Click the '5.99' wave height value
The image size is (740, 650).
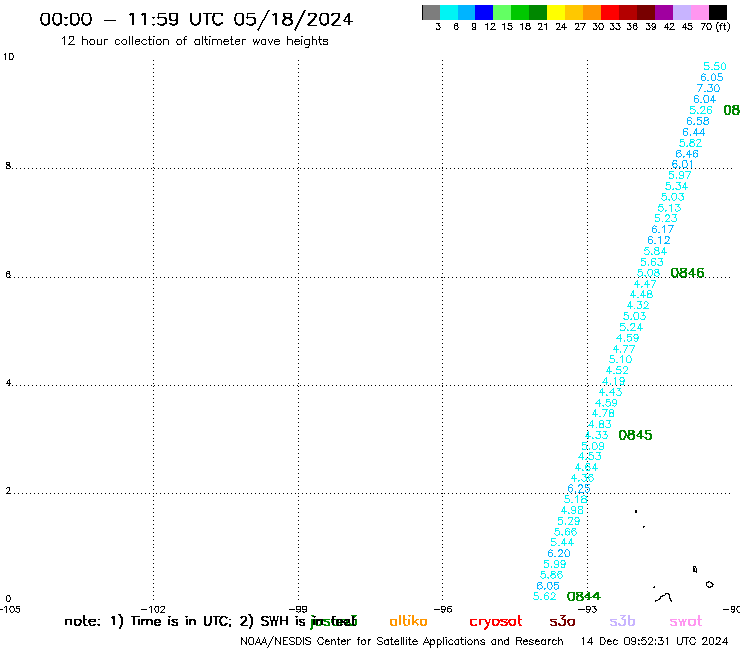point(555,564)
